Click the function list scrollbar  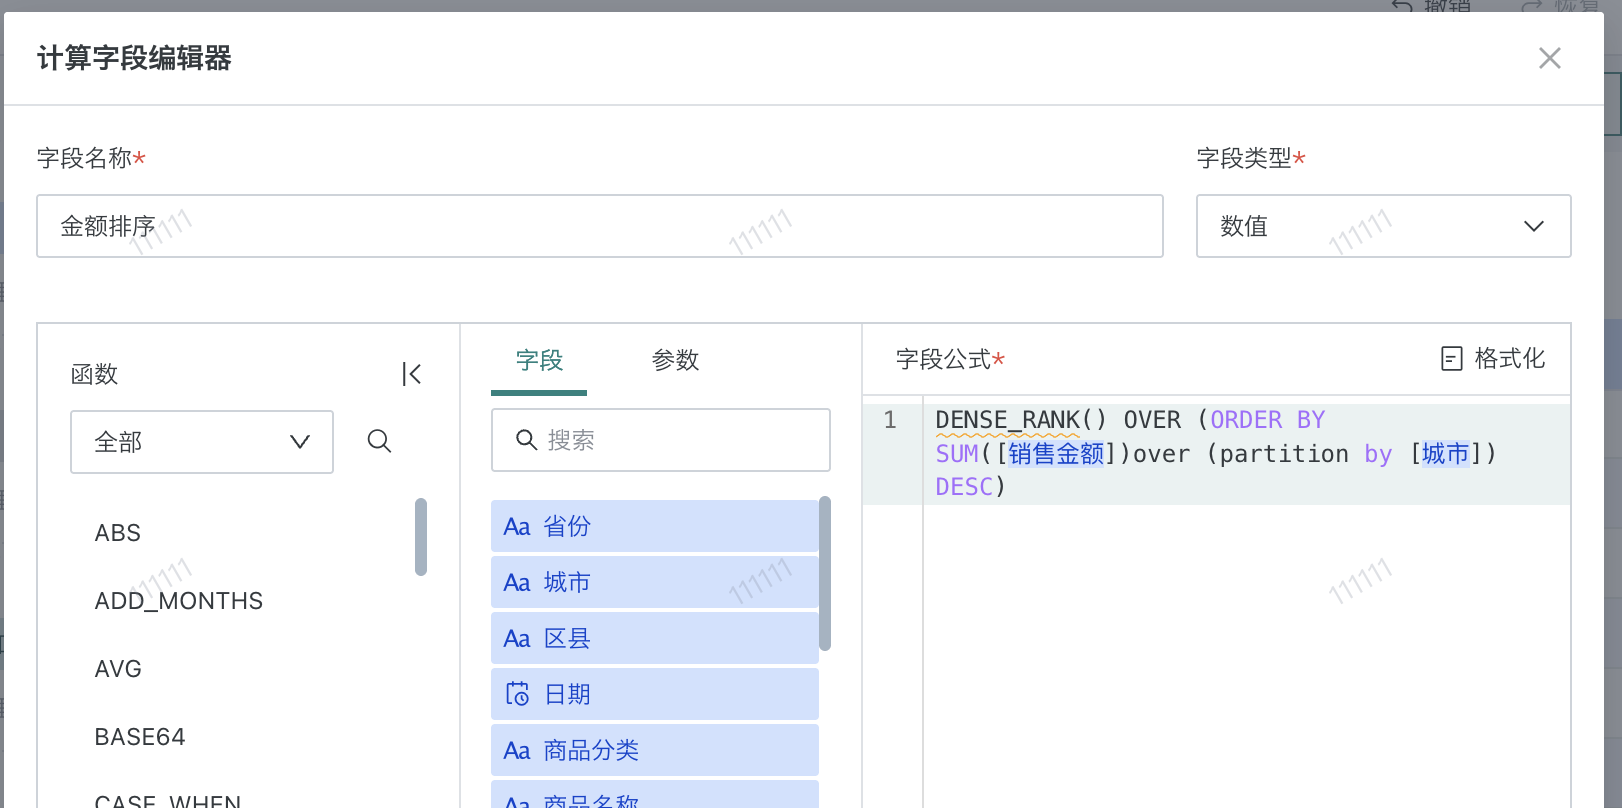tap(421, 537)
